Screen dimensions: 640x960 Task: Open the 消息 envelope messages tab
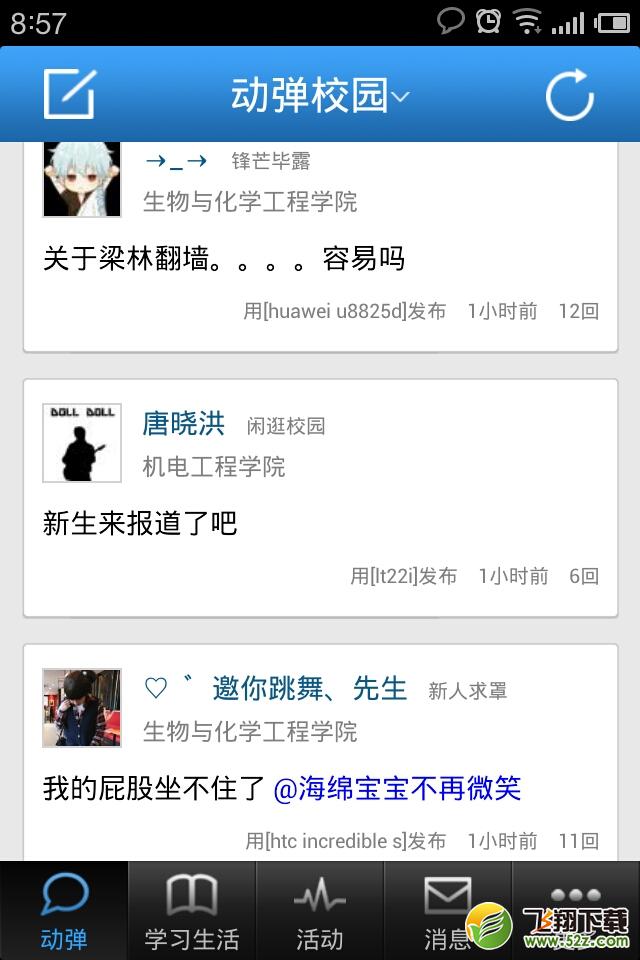pos(448,910)
